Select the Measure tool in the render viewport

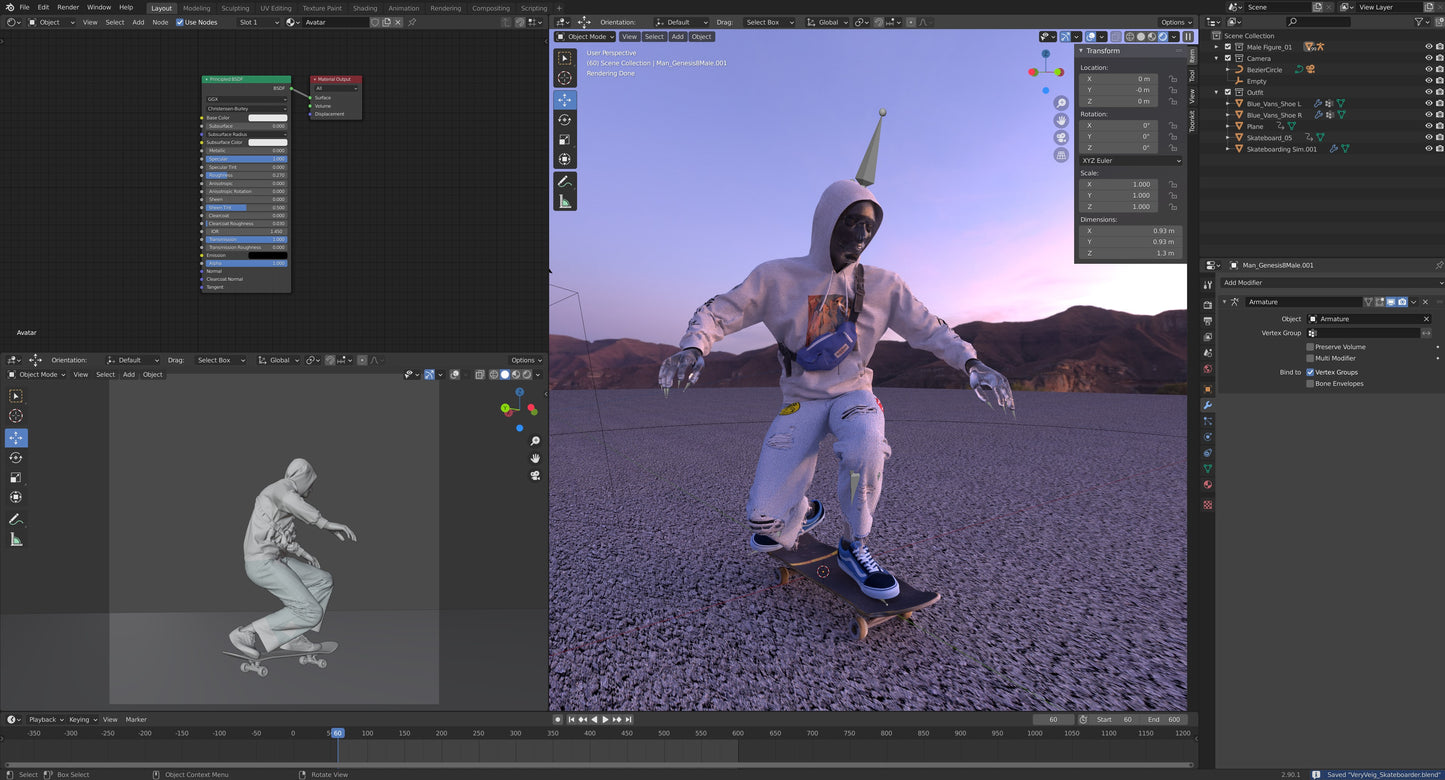pyautogui.click(x=565, y=202)
